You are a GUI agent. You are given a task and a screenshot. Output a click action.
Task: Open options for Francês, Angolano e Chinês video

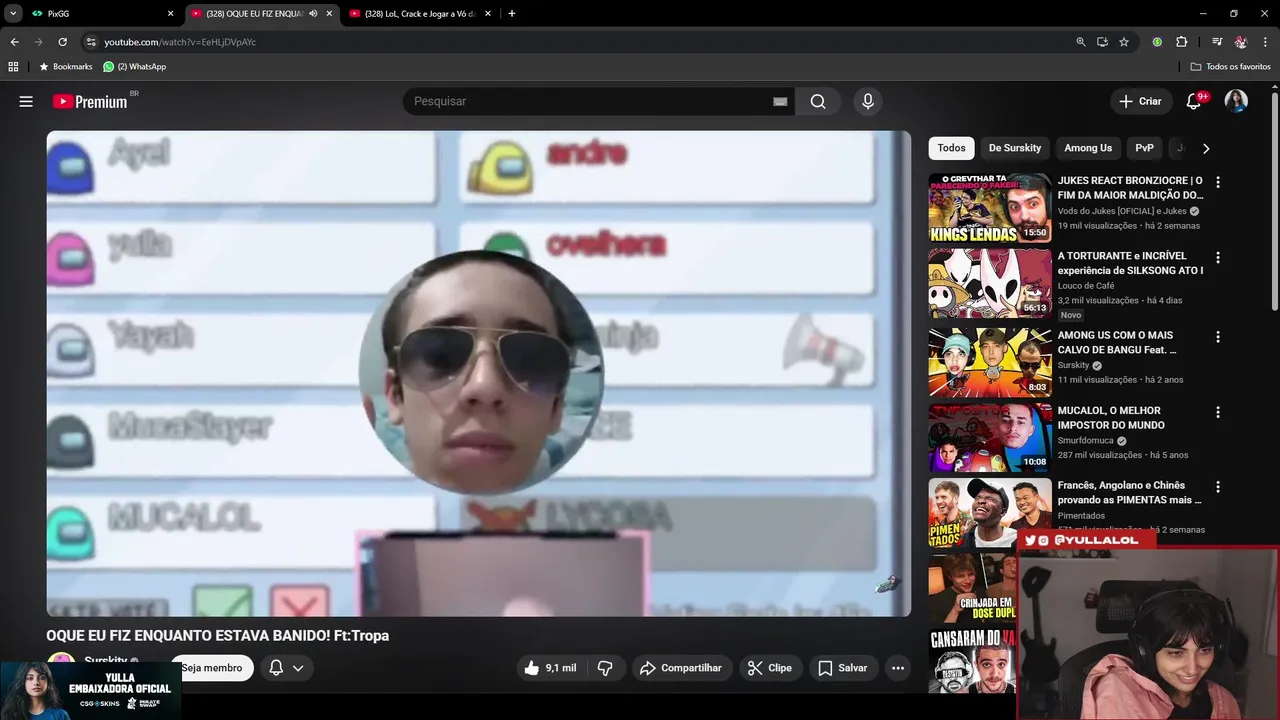tap(1218, 487)
